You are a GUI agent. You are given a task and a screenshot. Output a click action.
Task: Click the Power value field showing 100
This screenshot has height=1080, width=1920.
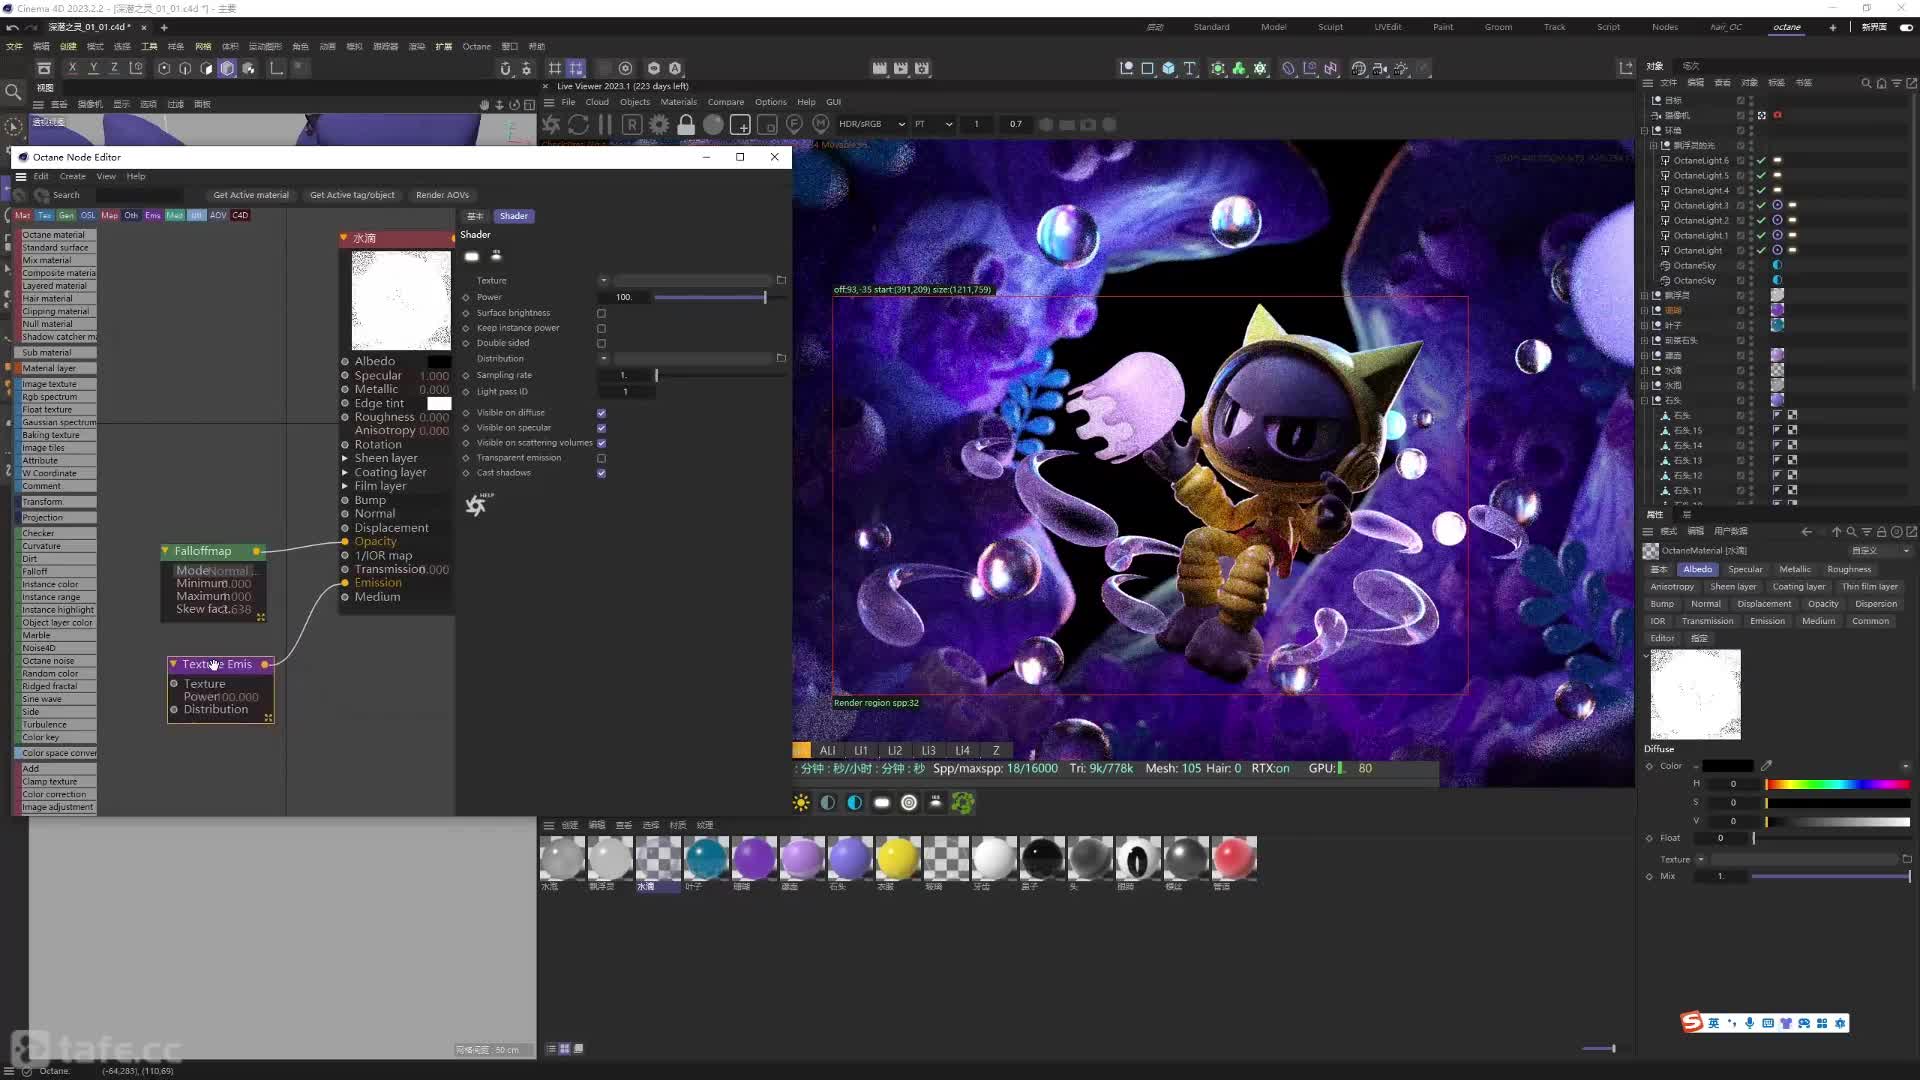click(624, 297)
